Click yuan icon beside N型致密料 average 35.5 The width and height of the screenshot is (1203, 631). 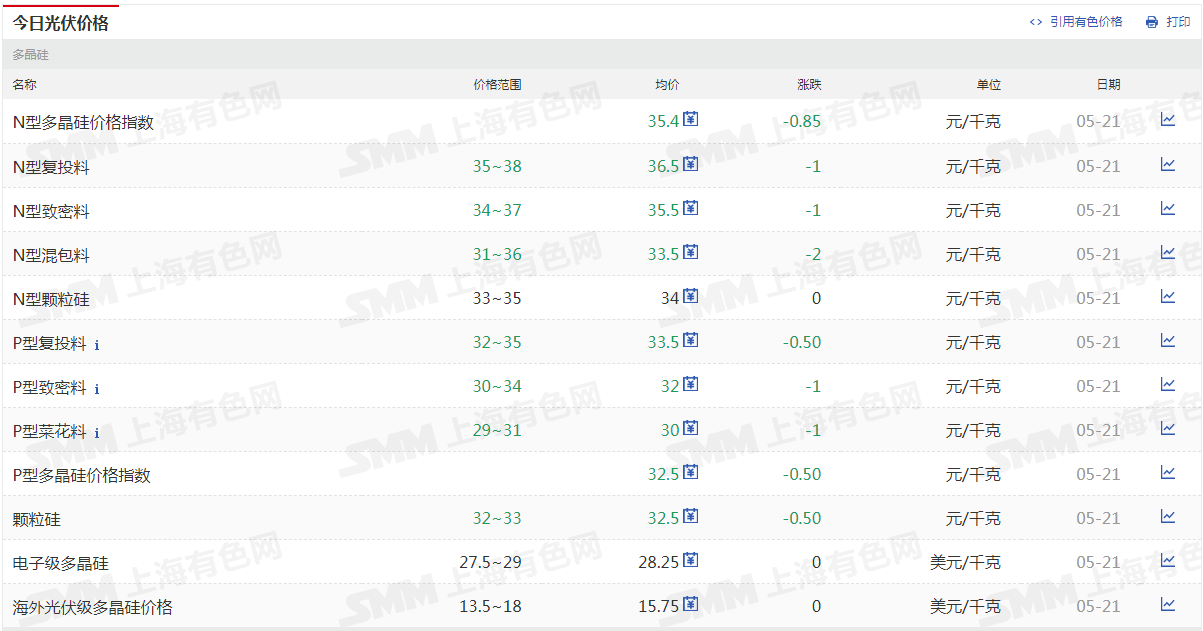click(690, 208)
